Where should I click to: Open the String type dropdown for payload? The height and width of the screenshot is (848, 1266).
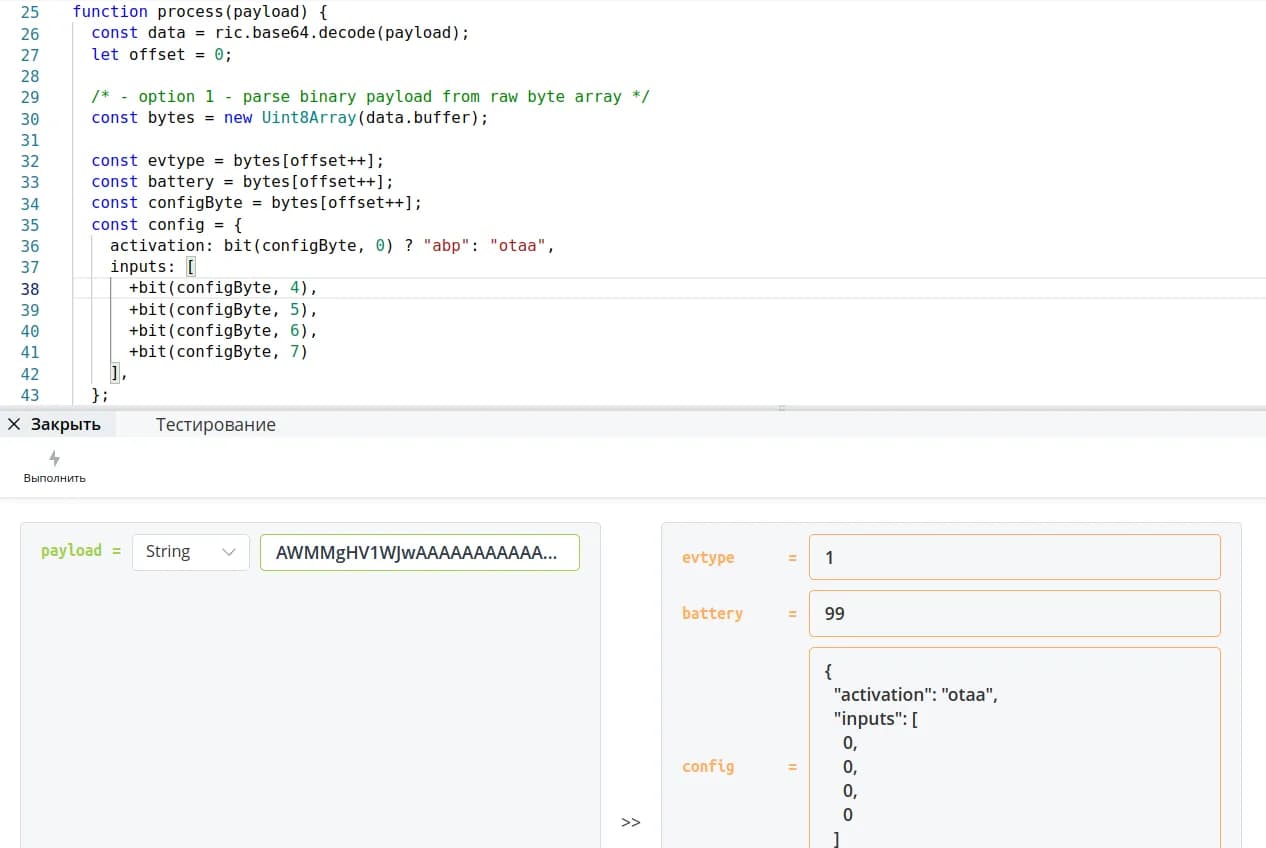point(190,552)
